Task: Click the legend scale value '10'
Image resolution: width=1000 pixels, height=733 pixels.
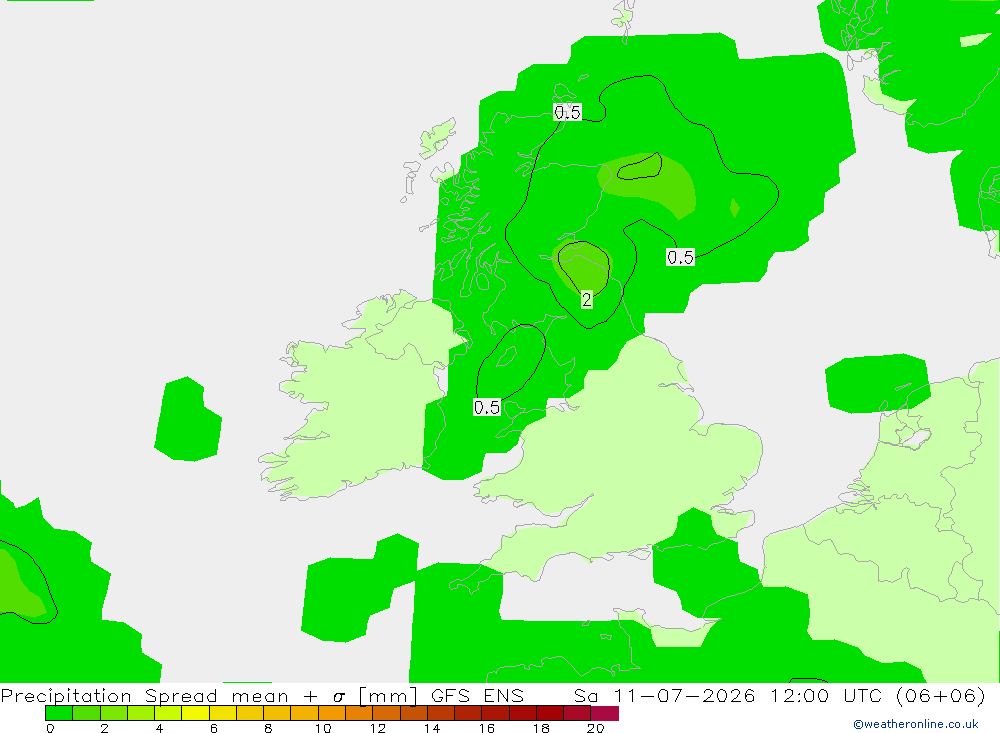Action: click(x=323, y=728)
